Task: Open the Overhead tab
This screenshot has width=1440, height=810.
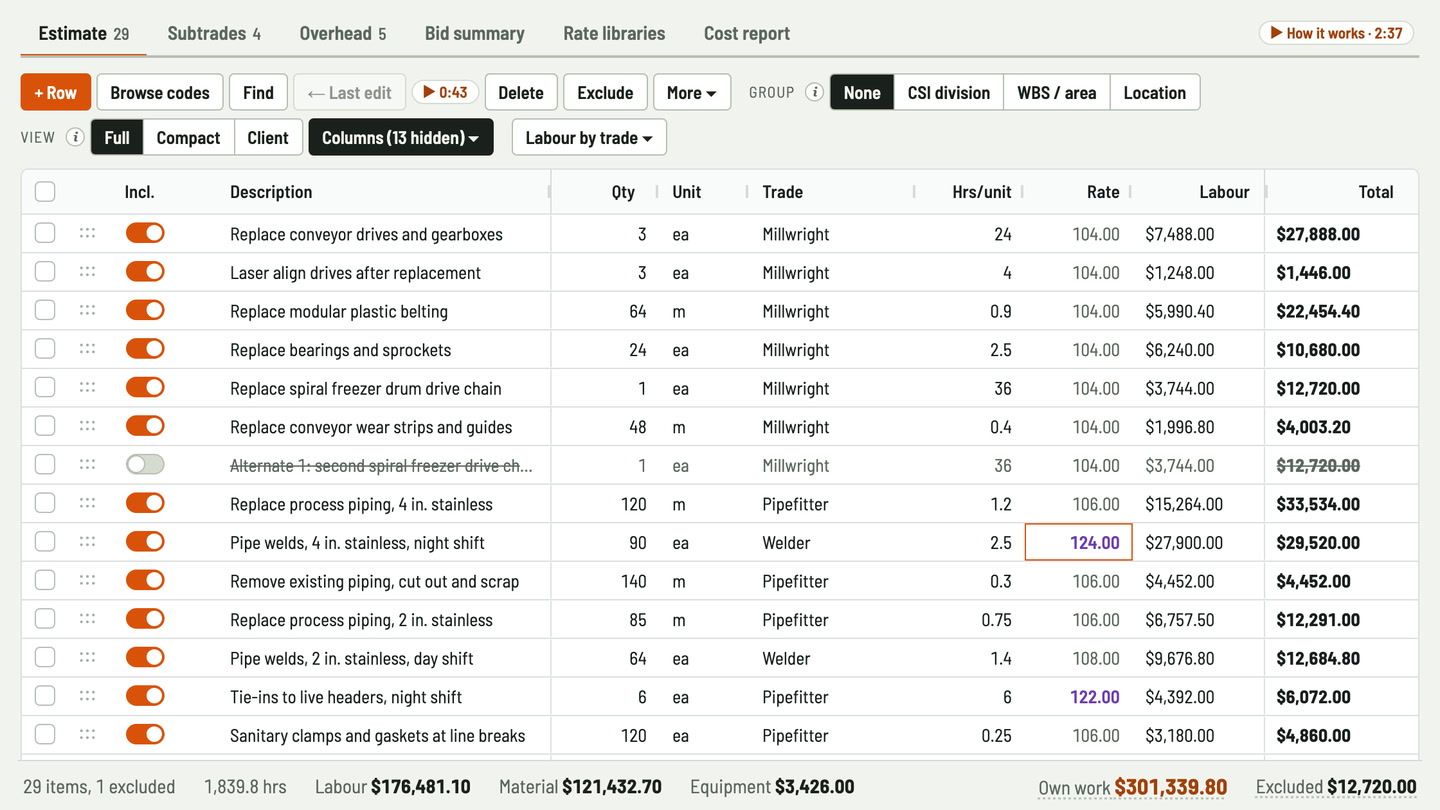Action: (343, 33)
